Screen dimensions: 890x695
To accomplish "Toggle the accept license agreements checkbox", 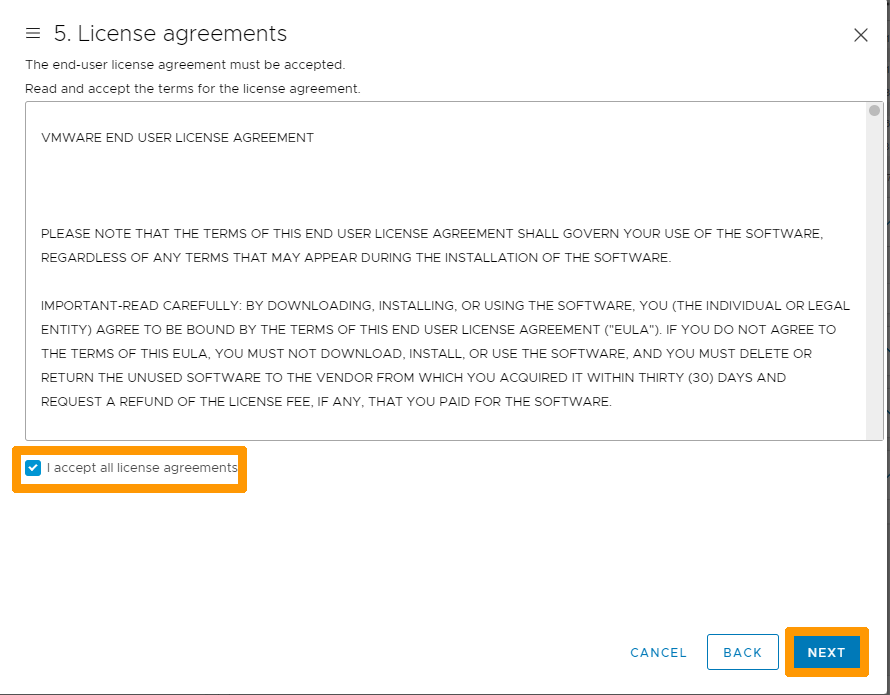I will (33, 468).
